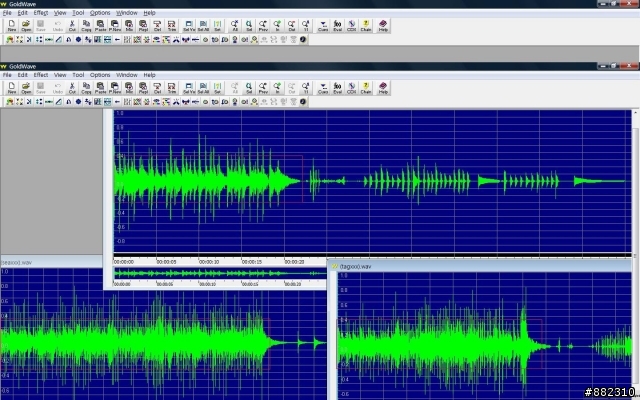640x400 pixels.
Task: Open File menu in the upper GoldWave window
Action: [7, 13]
